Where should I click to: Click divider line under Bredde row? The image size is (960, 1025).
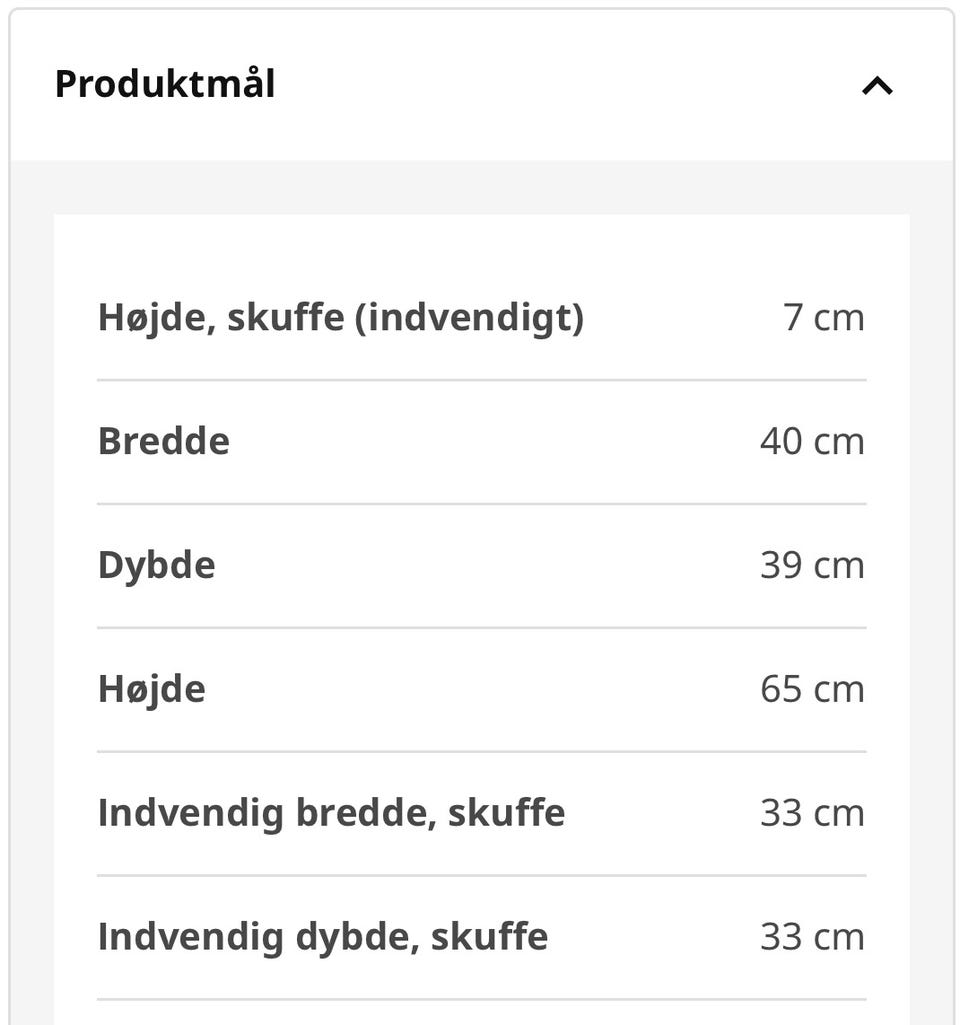(x=482, y=504)
